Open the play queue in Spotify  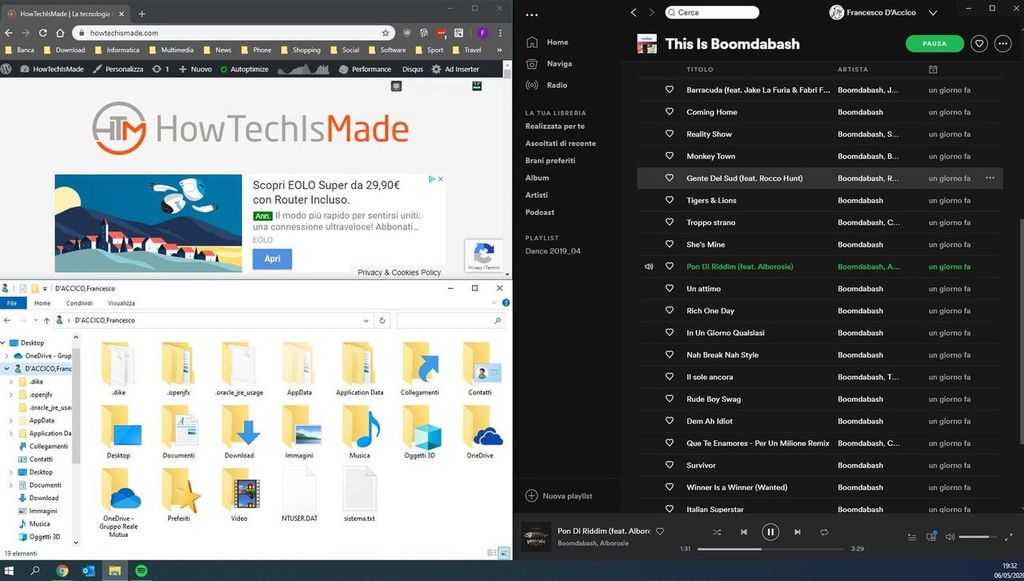coord(913,537)
